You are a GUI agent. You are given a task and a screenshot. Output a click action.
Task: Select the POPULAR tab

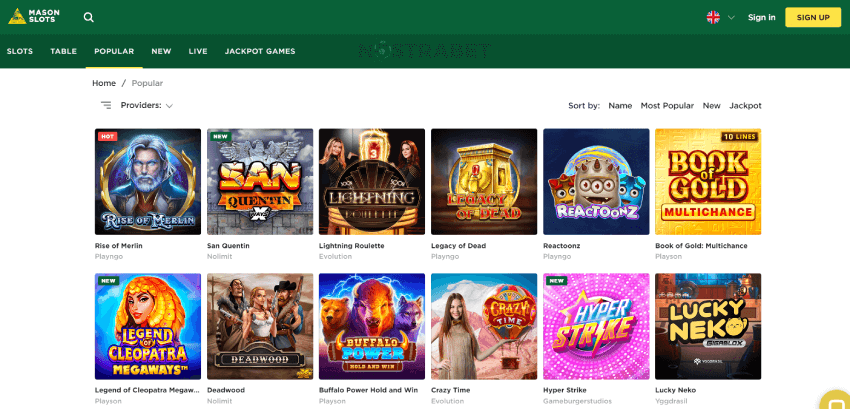(114, 52)
